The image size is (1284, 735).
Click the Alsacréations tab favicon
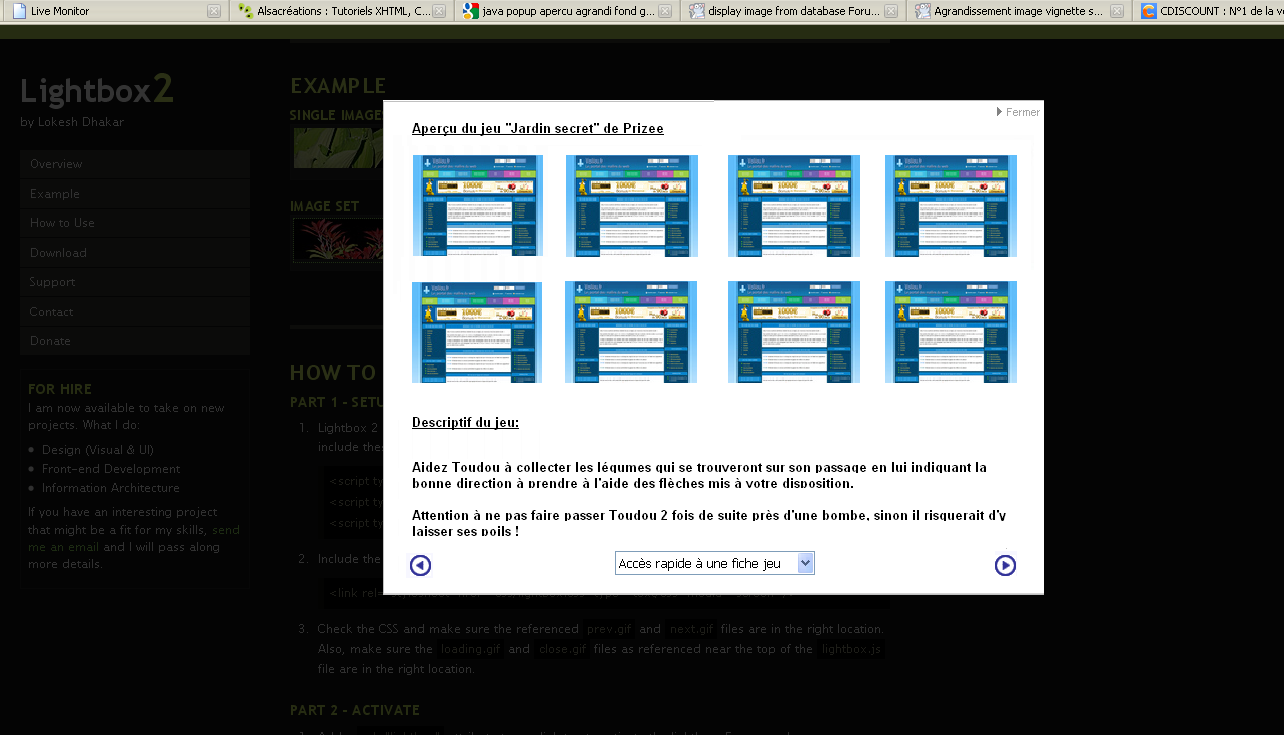pyautogui.click(x=245, y=11)
